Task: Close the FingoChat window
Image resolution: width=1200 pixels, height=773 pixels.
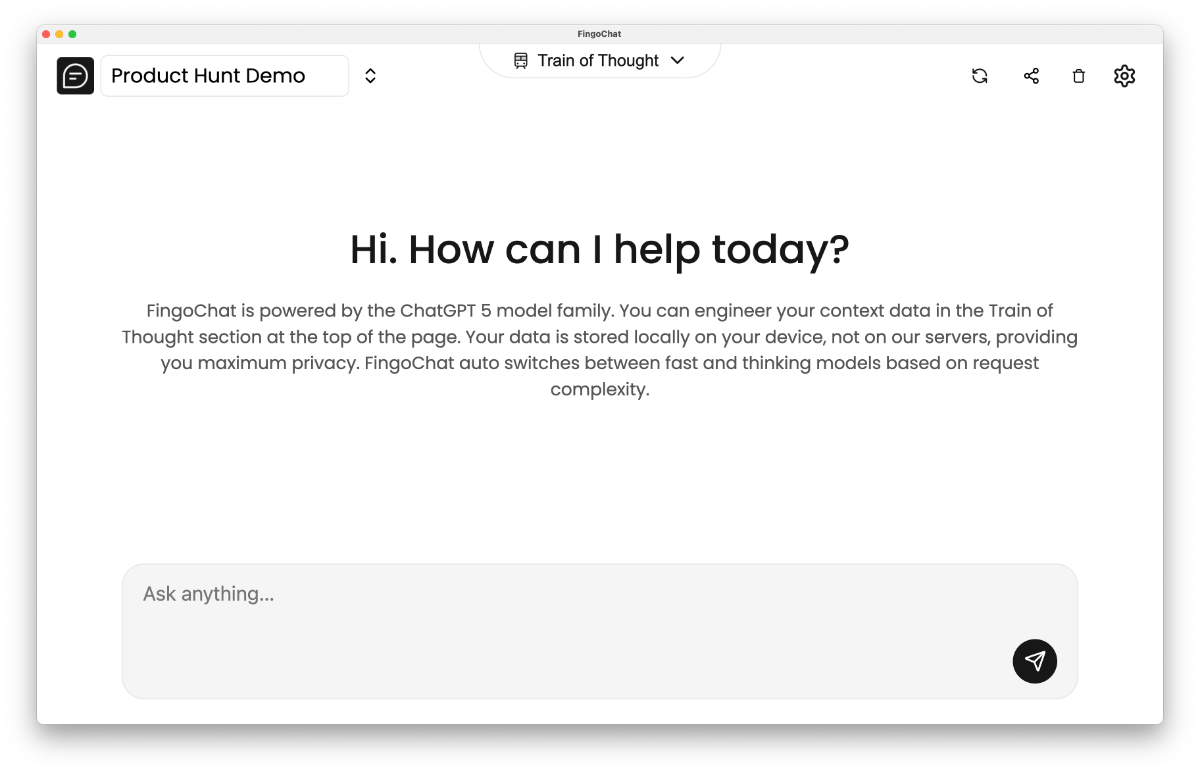Action: click(x=46, y=34)
